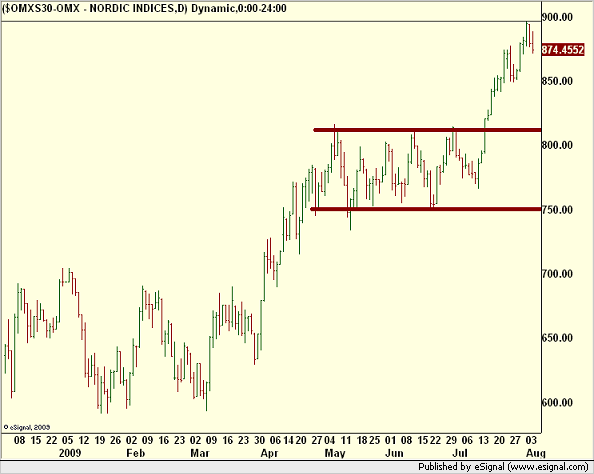Click the May month label
594x474 pixels.
(x=335, y=453)
